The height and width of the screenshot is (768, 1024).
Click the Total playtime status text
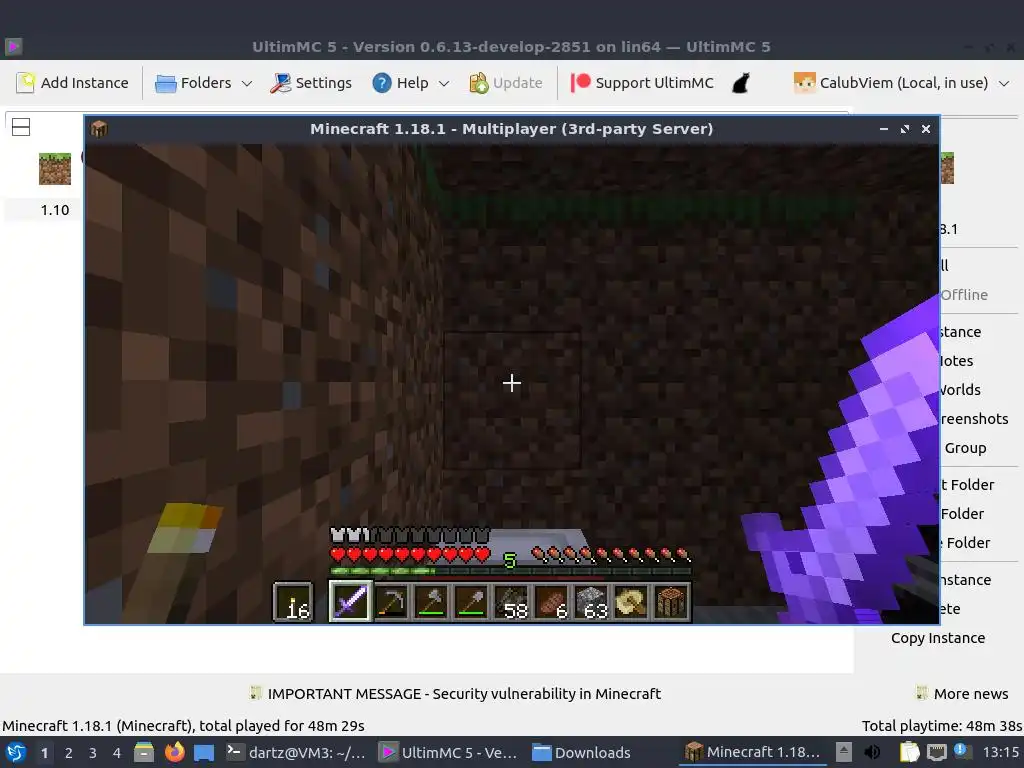(942, 726)
